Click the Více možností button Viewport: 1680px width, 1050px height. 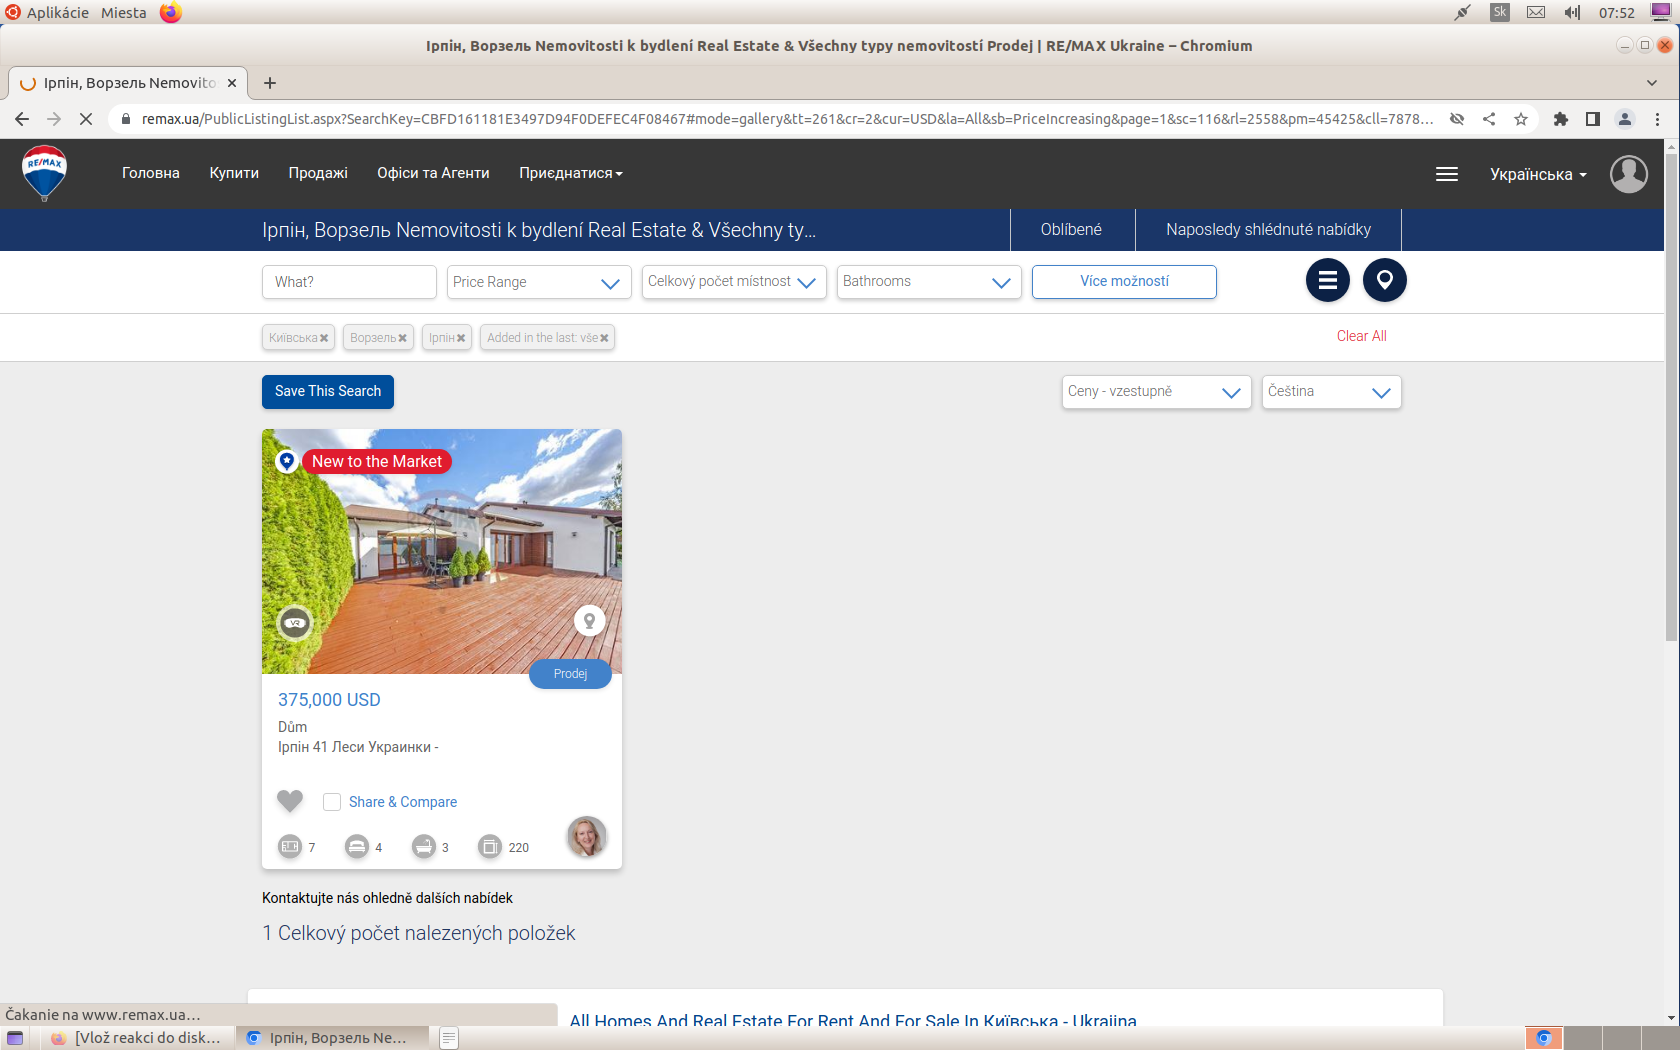(1124, 282)
